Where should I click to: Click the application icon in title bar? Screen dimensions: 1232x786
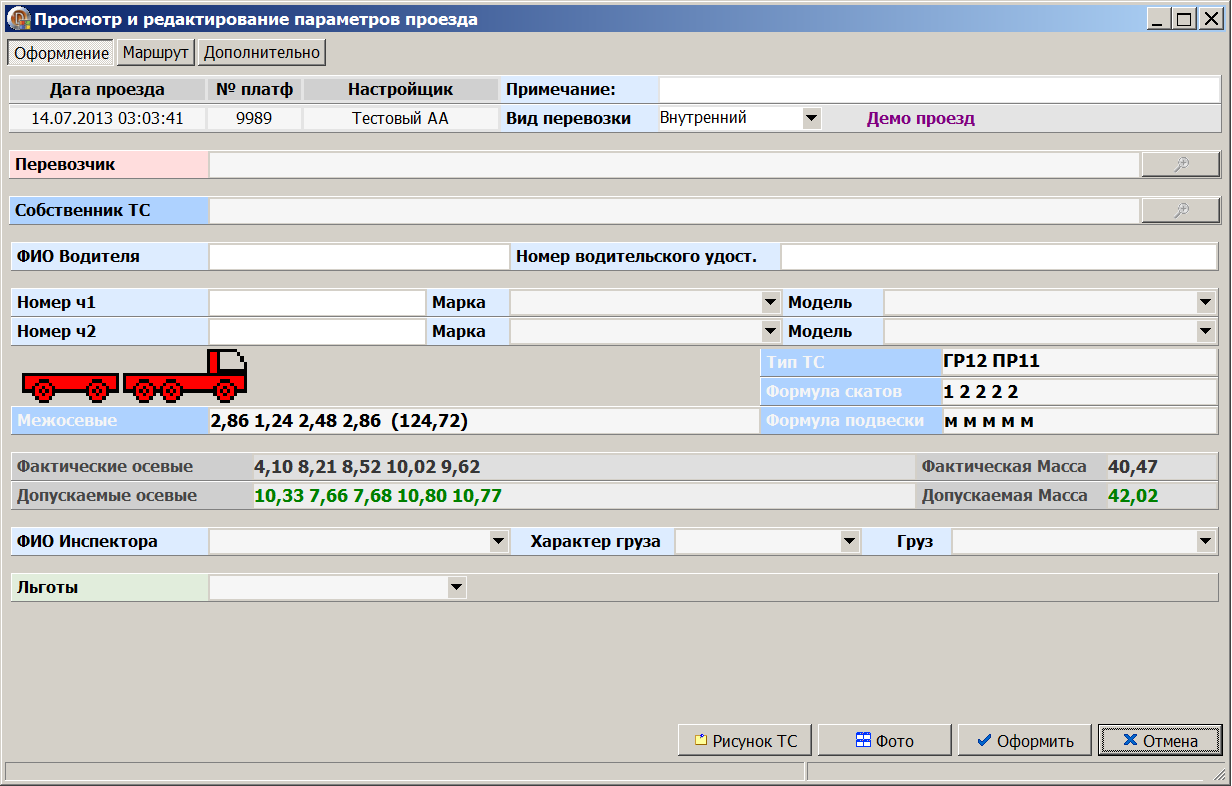coord(18,18)
